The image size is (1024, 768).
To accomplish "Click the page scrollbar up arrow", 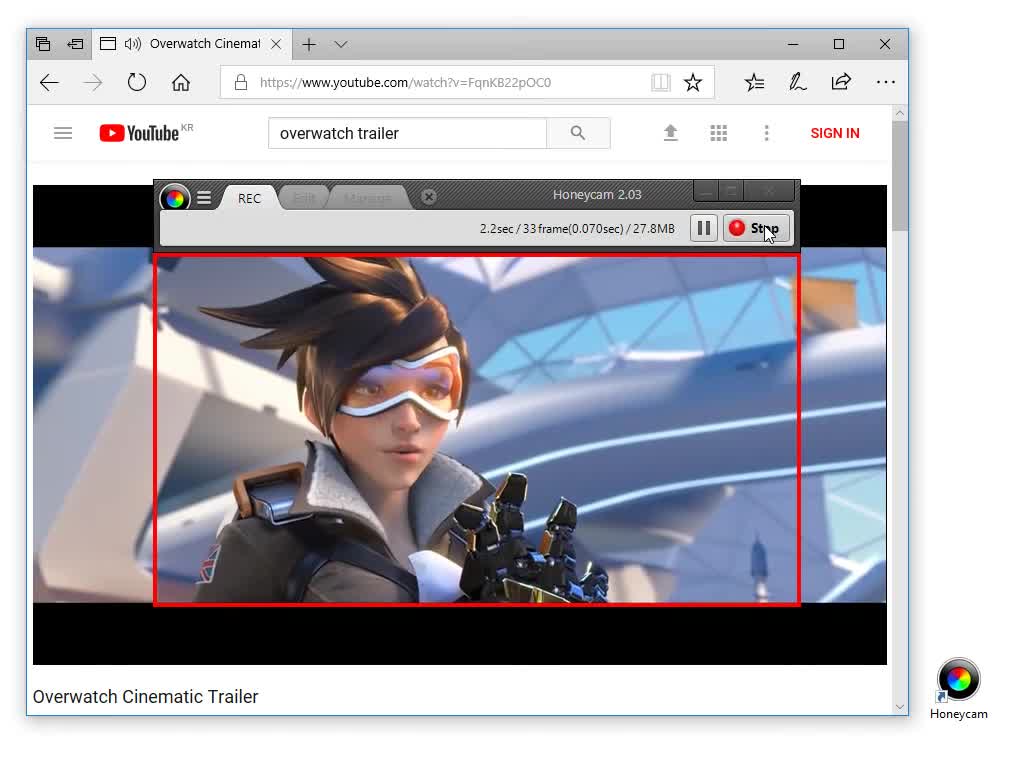I will coord(900,114).
